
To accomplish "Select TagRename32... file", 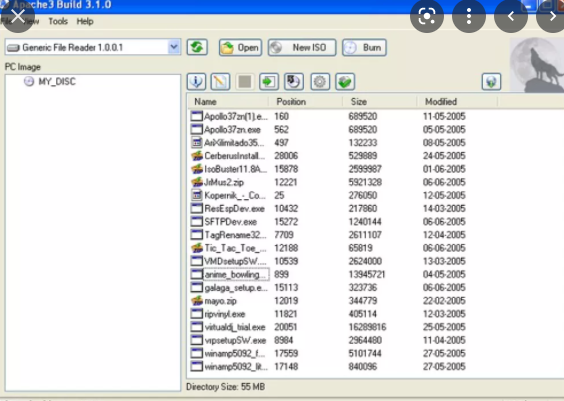I will 235,235.
